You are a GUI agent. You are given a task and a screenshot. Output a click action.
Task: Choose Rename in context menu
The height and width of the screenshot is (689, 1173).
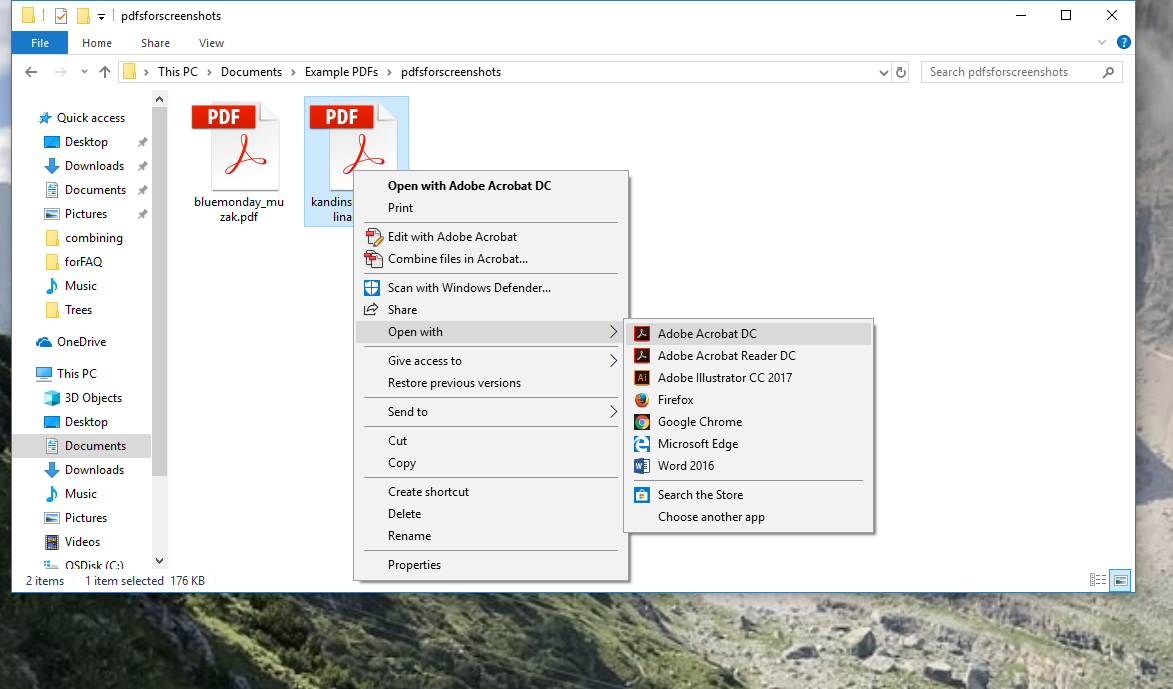tap(491, 536)
